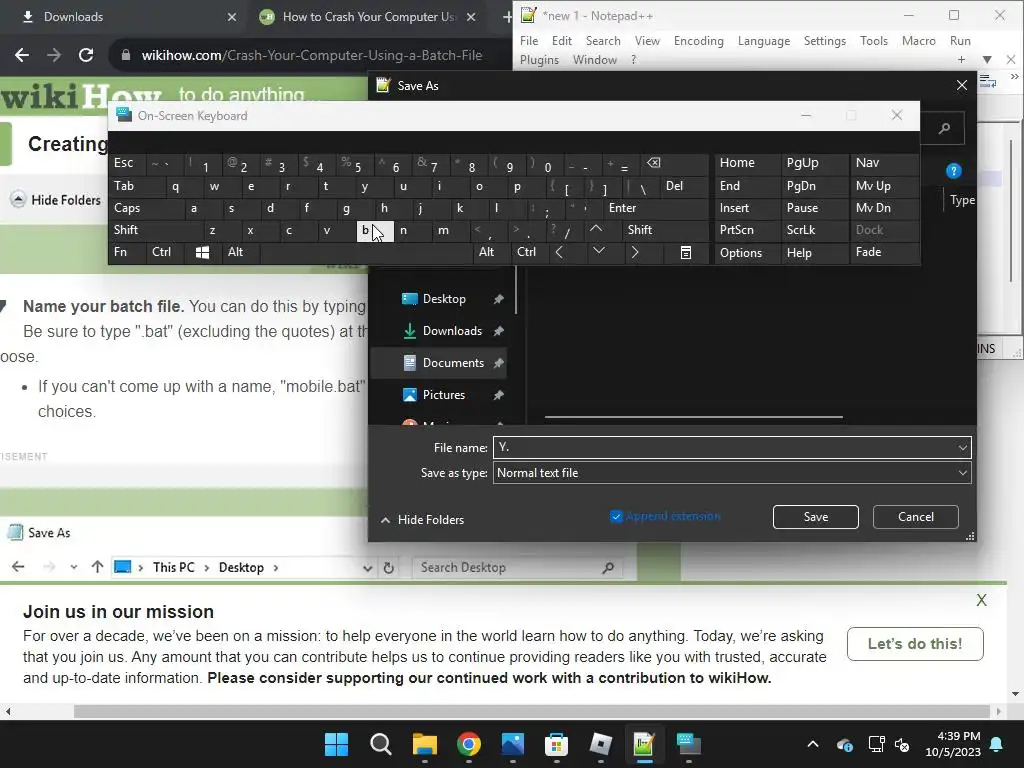Show hidden system tray icons chevron
Screen dimensions: 1024x768
(813, 744)
